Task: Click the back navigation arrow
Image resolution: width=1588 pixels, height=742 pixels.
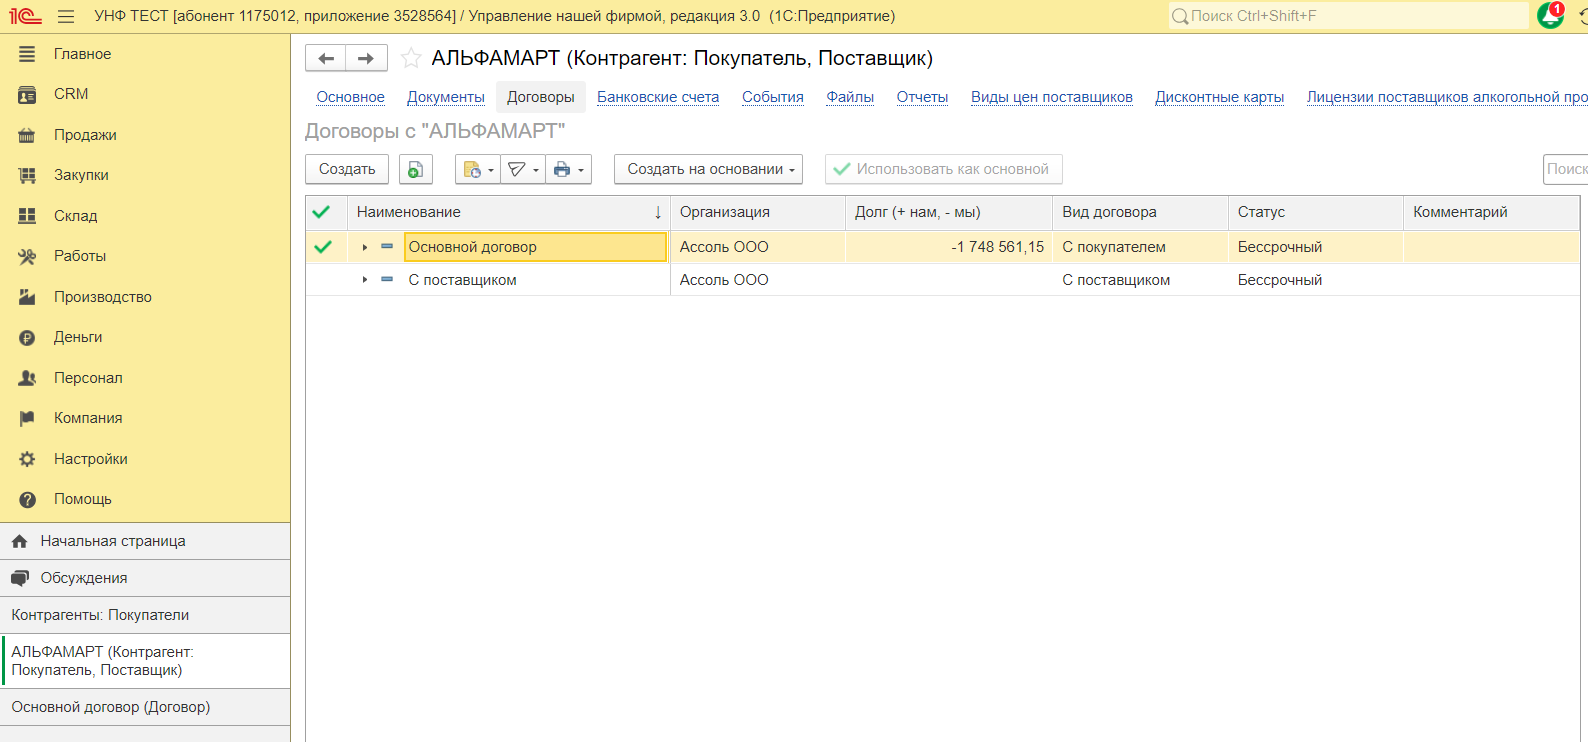Action: click(325, 59)
